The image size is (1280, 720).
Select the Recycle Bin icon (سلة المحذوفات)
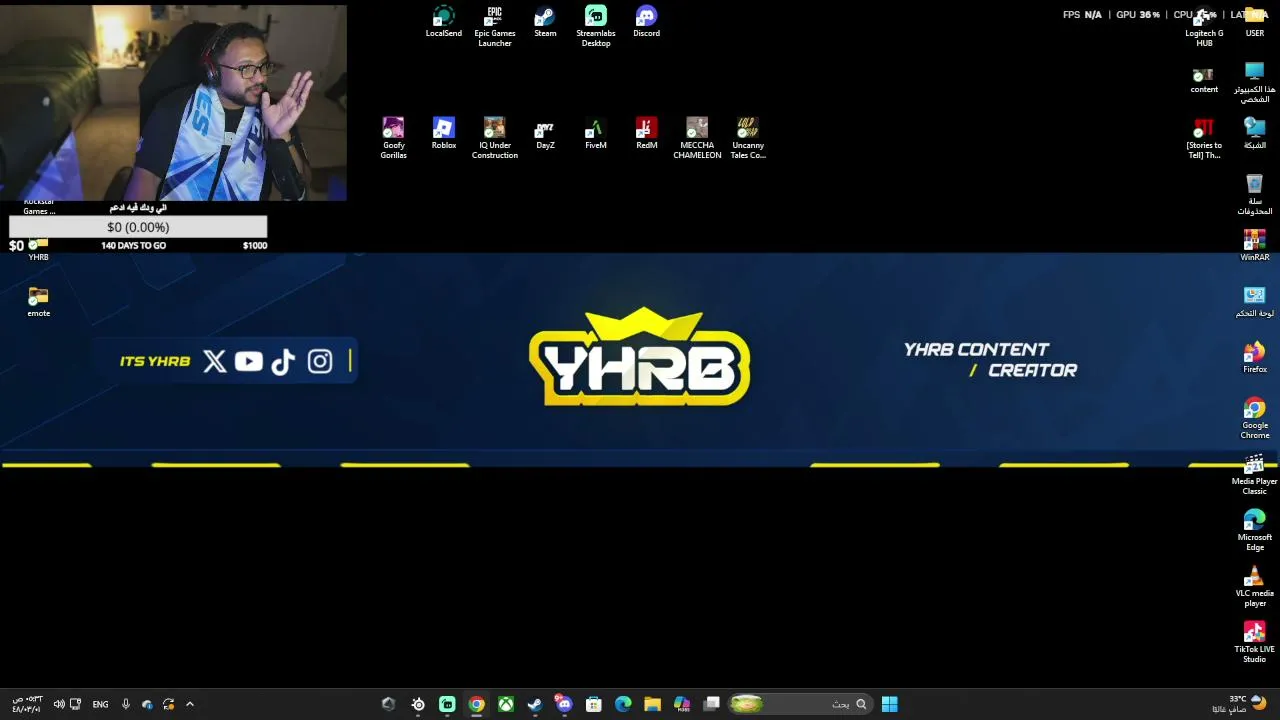(1255, 195)
